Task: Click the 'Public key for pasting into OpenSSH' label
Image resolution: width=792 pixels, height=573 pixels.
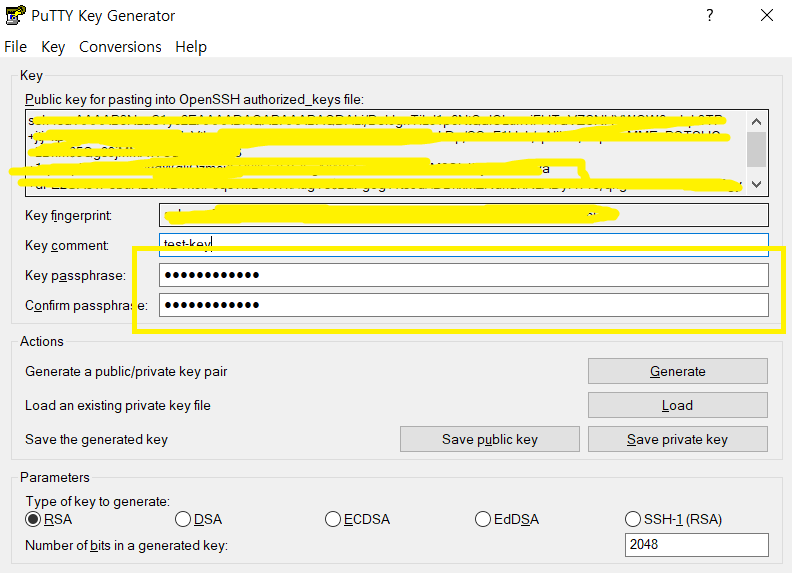Action: click(x=194, y=100)
